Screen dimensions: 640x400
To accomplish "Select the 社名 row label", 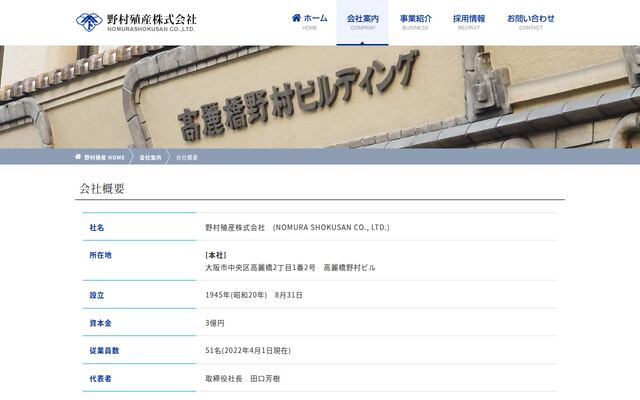I will point(97,228).
